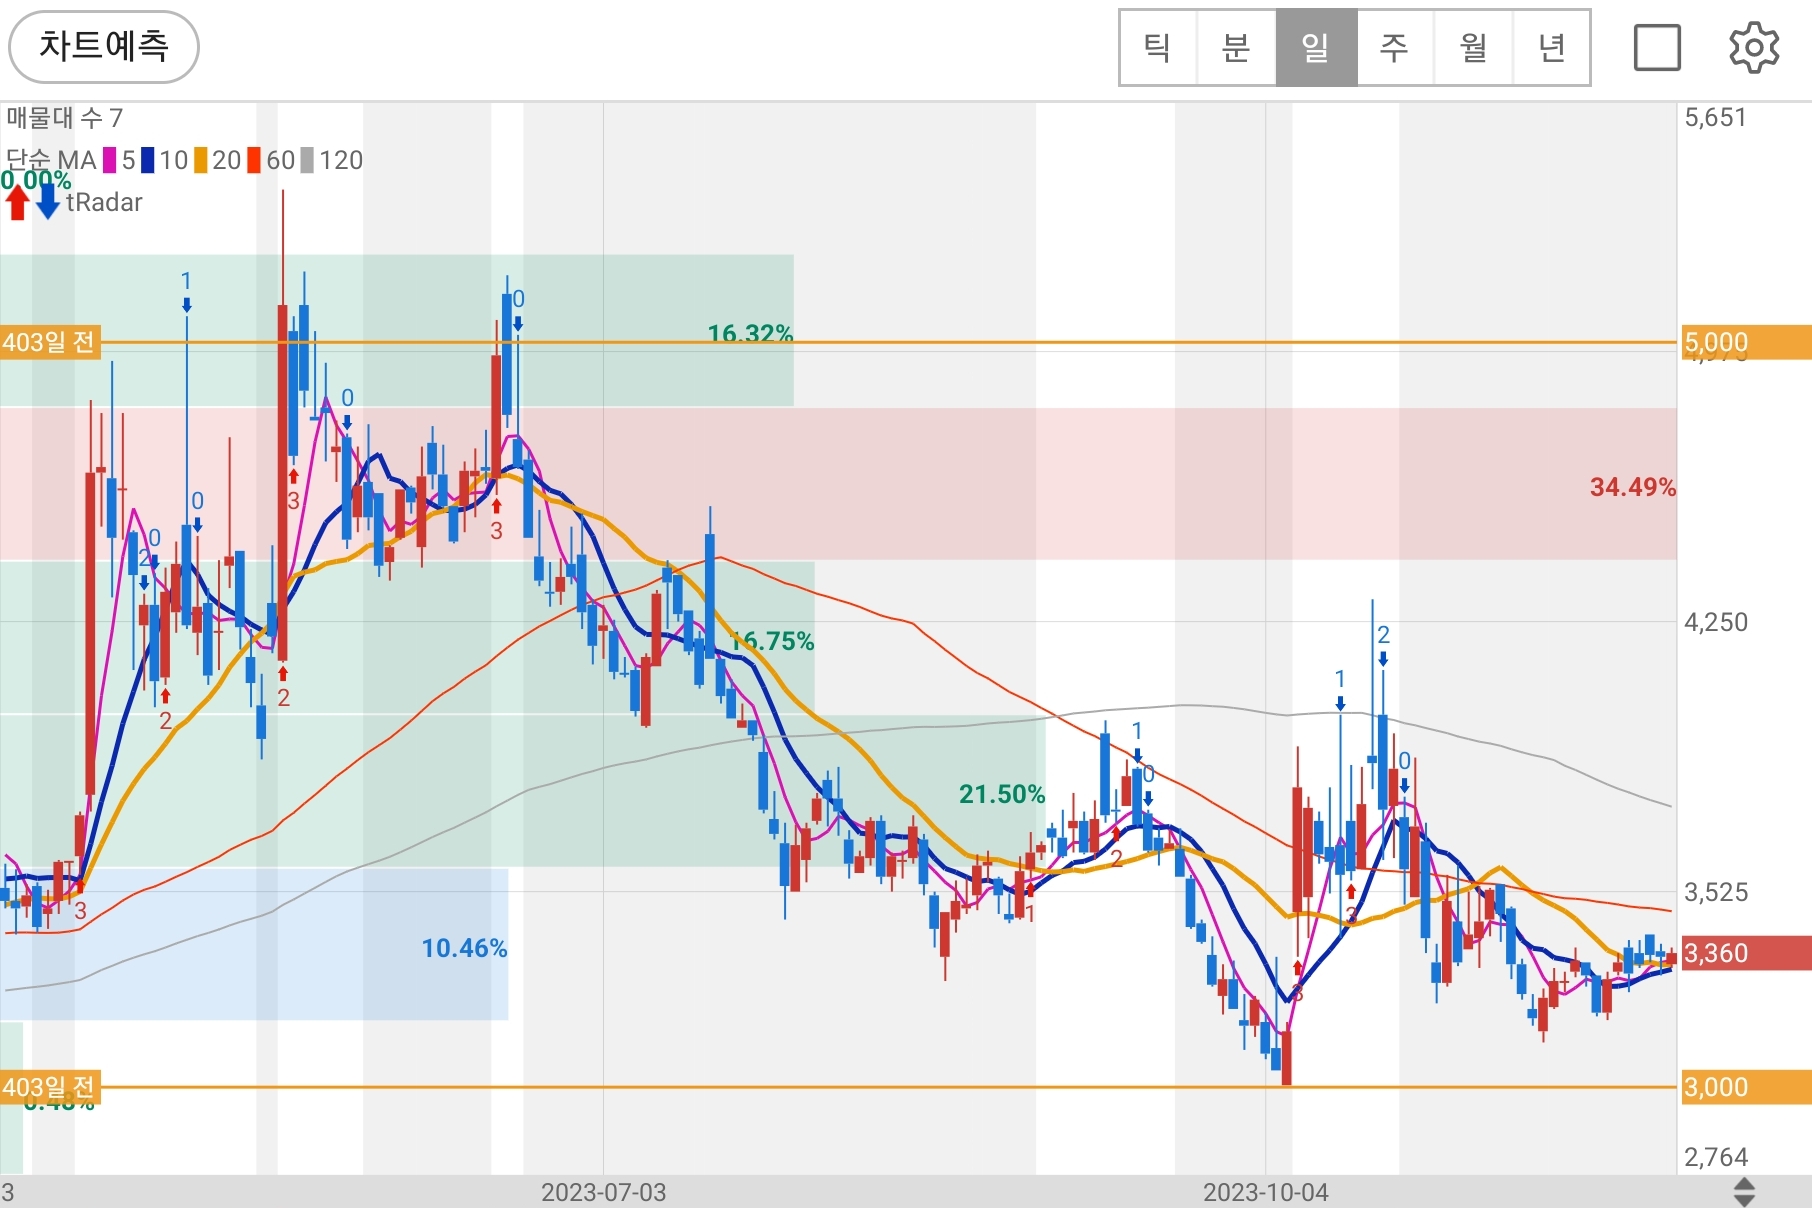Click the 매물대 수 7 indicator label
Screen dimensions: 1812x1208
pos(64,118)
